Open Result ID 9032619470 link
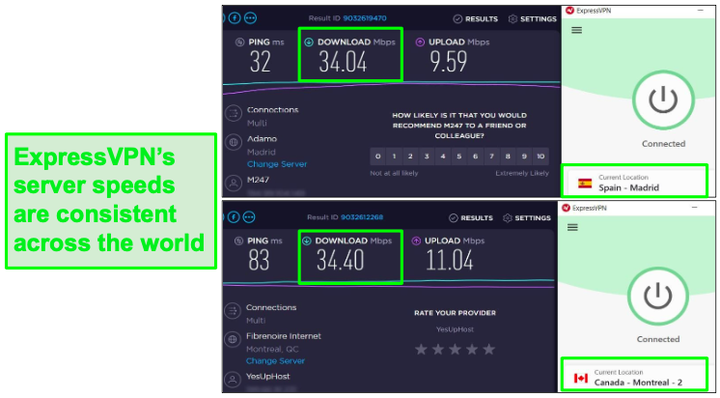This screenshot has height=398, width=720. click(365, 18)
